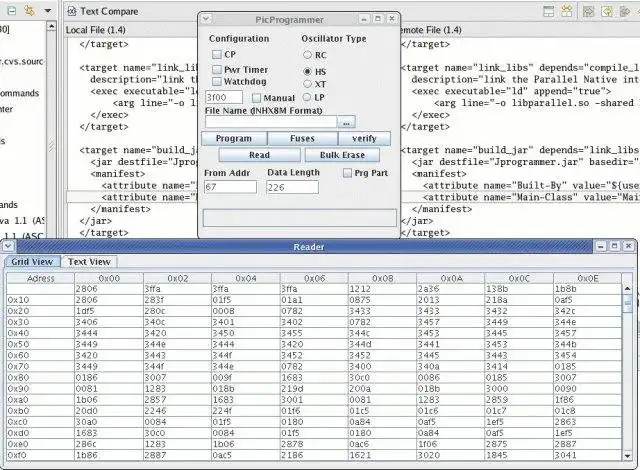Collapse all items in left panel toolbar
The image size is (640, 470).
12,11
